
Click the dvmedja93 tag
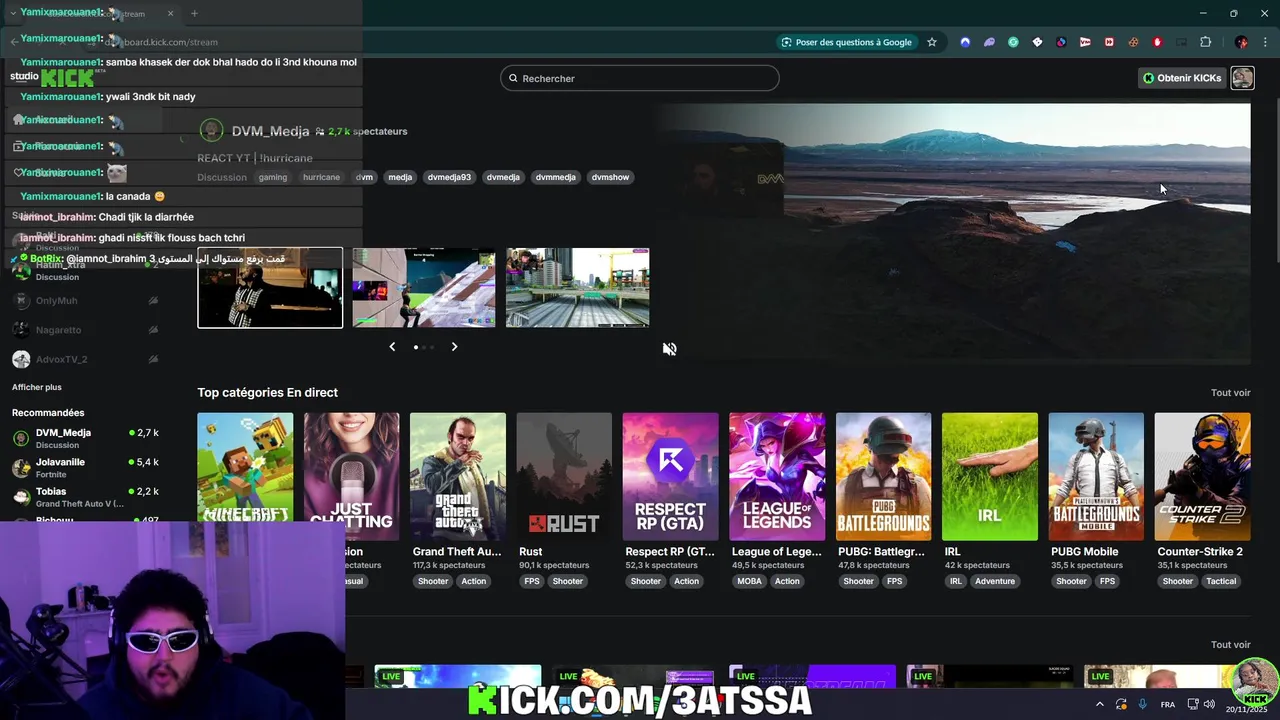point(449,177)
